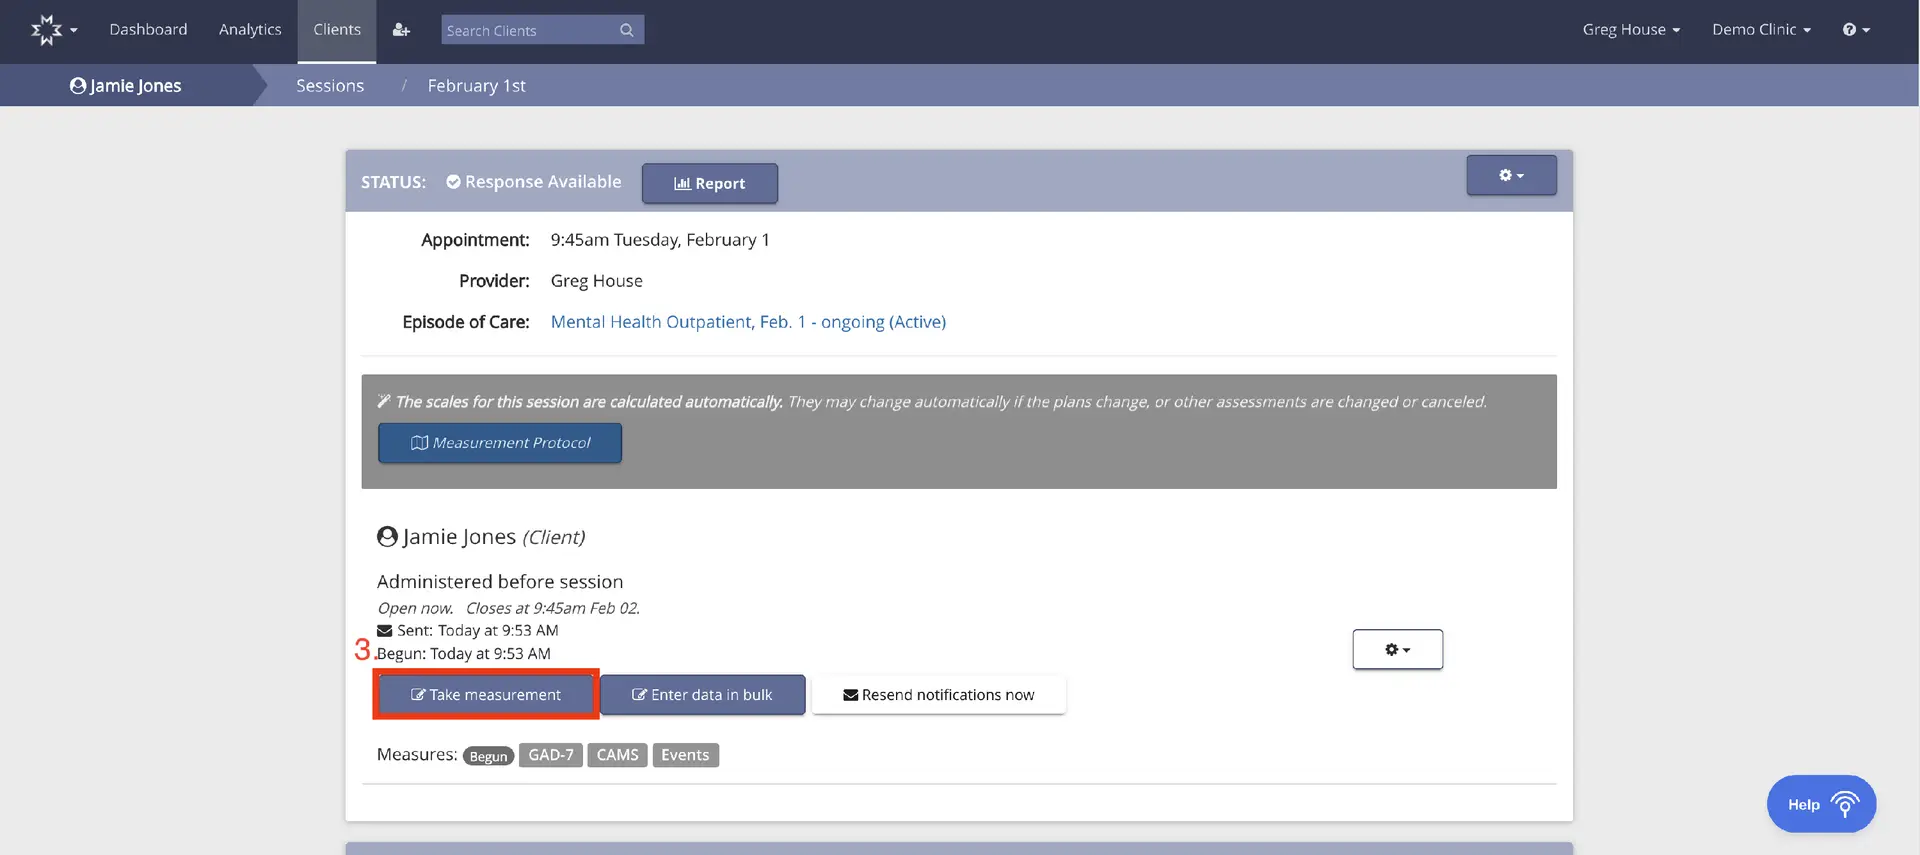
Task: Open the session status gear menu
Action: tap(1511, 175)
